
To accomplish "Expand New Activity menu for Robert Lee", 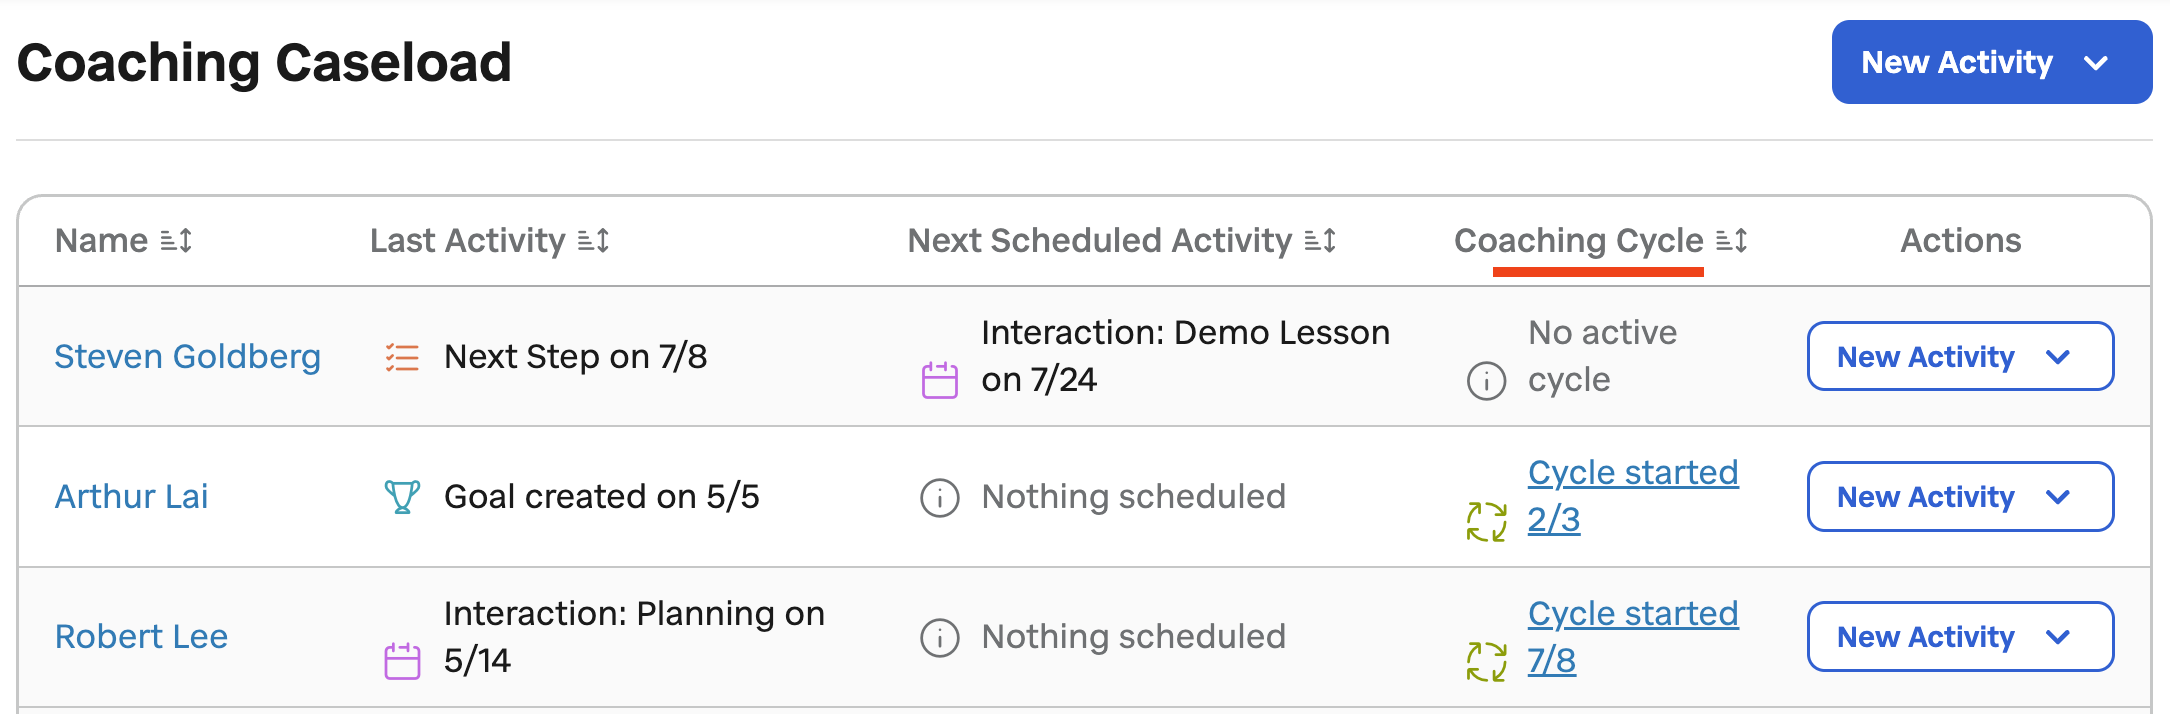I will point(1960,636).
